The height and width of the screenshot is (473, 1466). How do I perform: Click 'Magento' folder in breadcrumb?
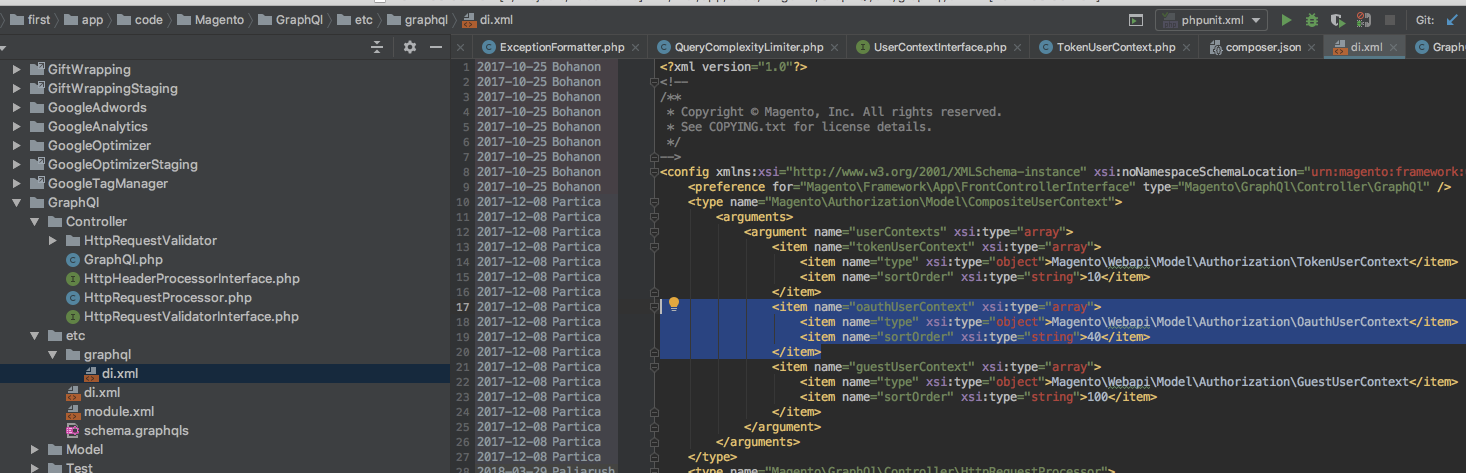[x=209, y=20]
